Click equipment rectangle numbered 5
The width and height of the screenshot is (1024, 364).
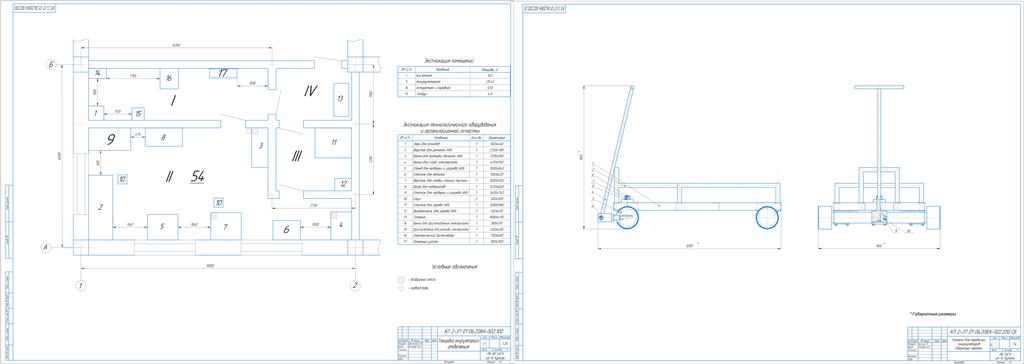coord(163,227)
